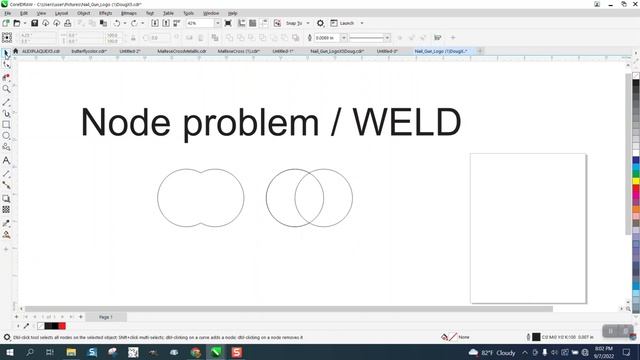Toggle the show guidelines button
640x360 pixels.
(264, 23)
